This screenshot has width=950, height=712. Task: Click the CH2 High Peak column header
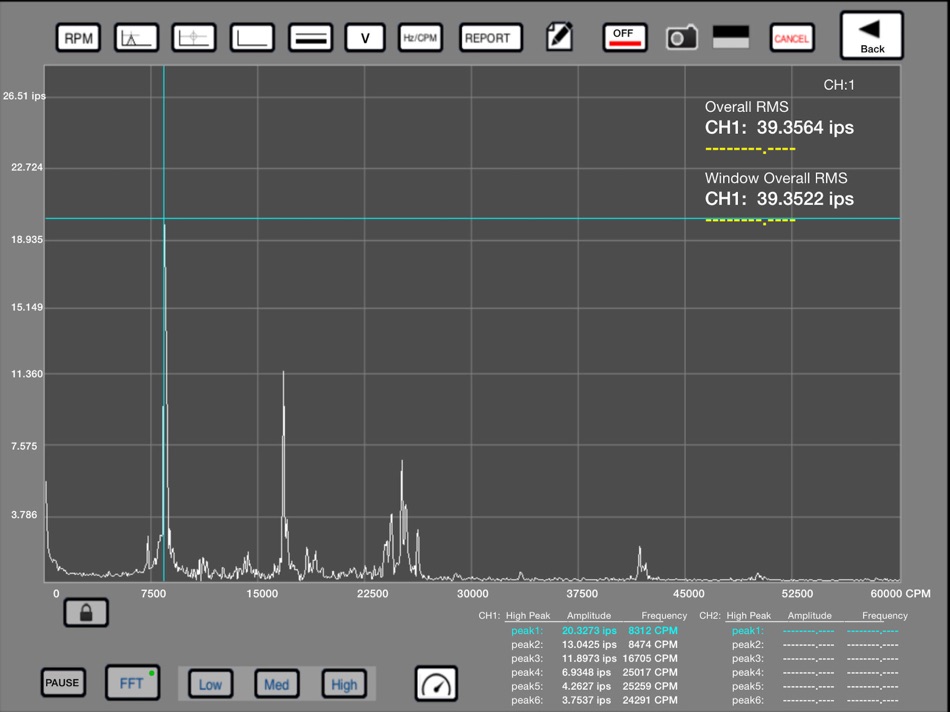748,616
